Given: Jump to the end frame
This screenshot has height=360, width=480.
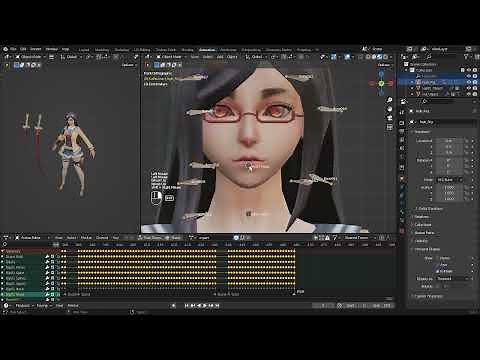Looking at the screenshot, I should pyautogui.click(x=217, y=305).
